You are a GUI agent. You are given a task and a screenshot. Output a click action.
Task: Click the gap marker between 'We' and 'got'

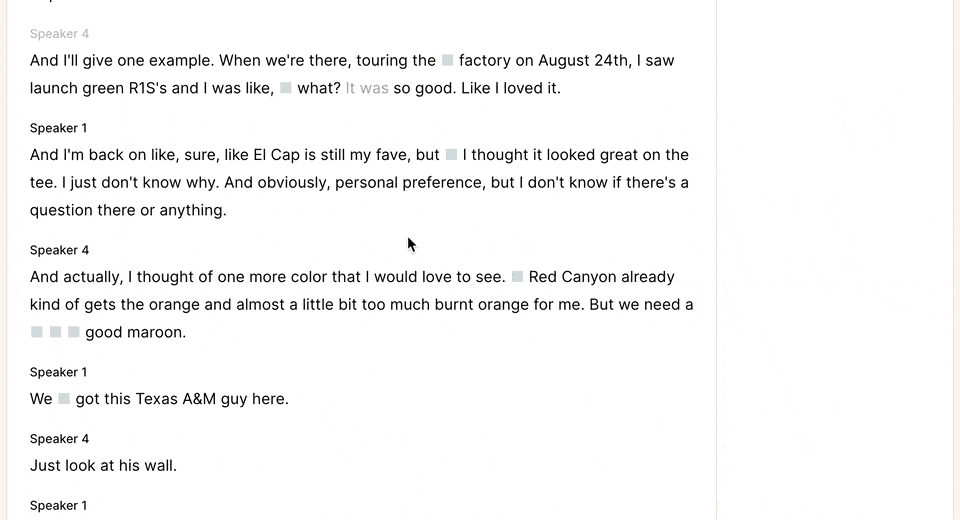tap(64, 399)
